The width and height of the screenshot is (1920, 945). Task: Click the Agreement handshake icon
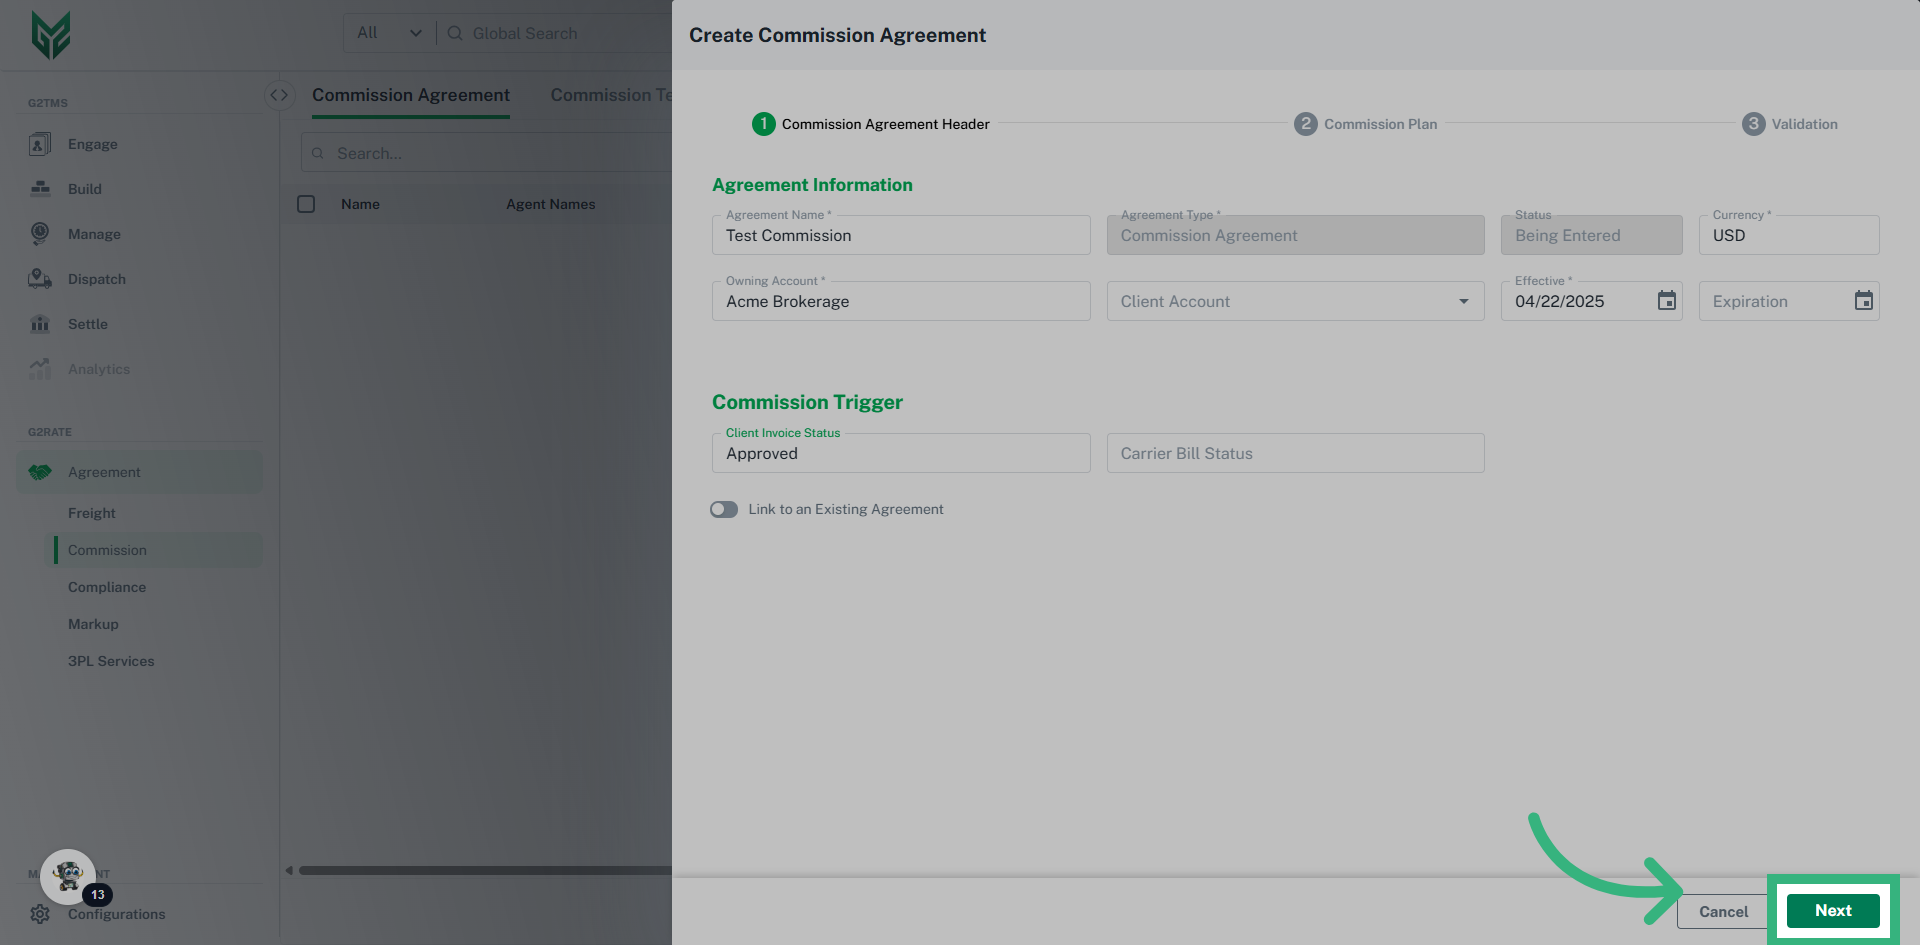point(40,472)
